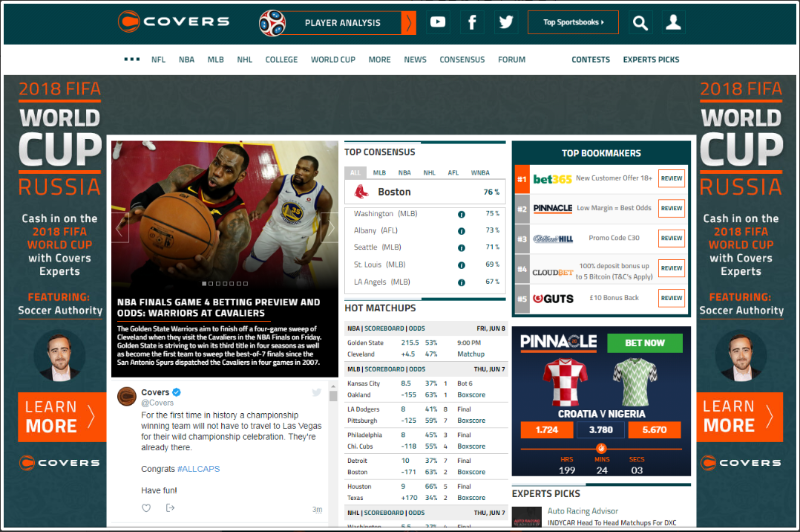Click Review button for bet365
Image resolution: width=800 pixels, height=532 pixels.
[671, 179]
